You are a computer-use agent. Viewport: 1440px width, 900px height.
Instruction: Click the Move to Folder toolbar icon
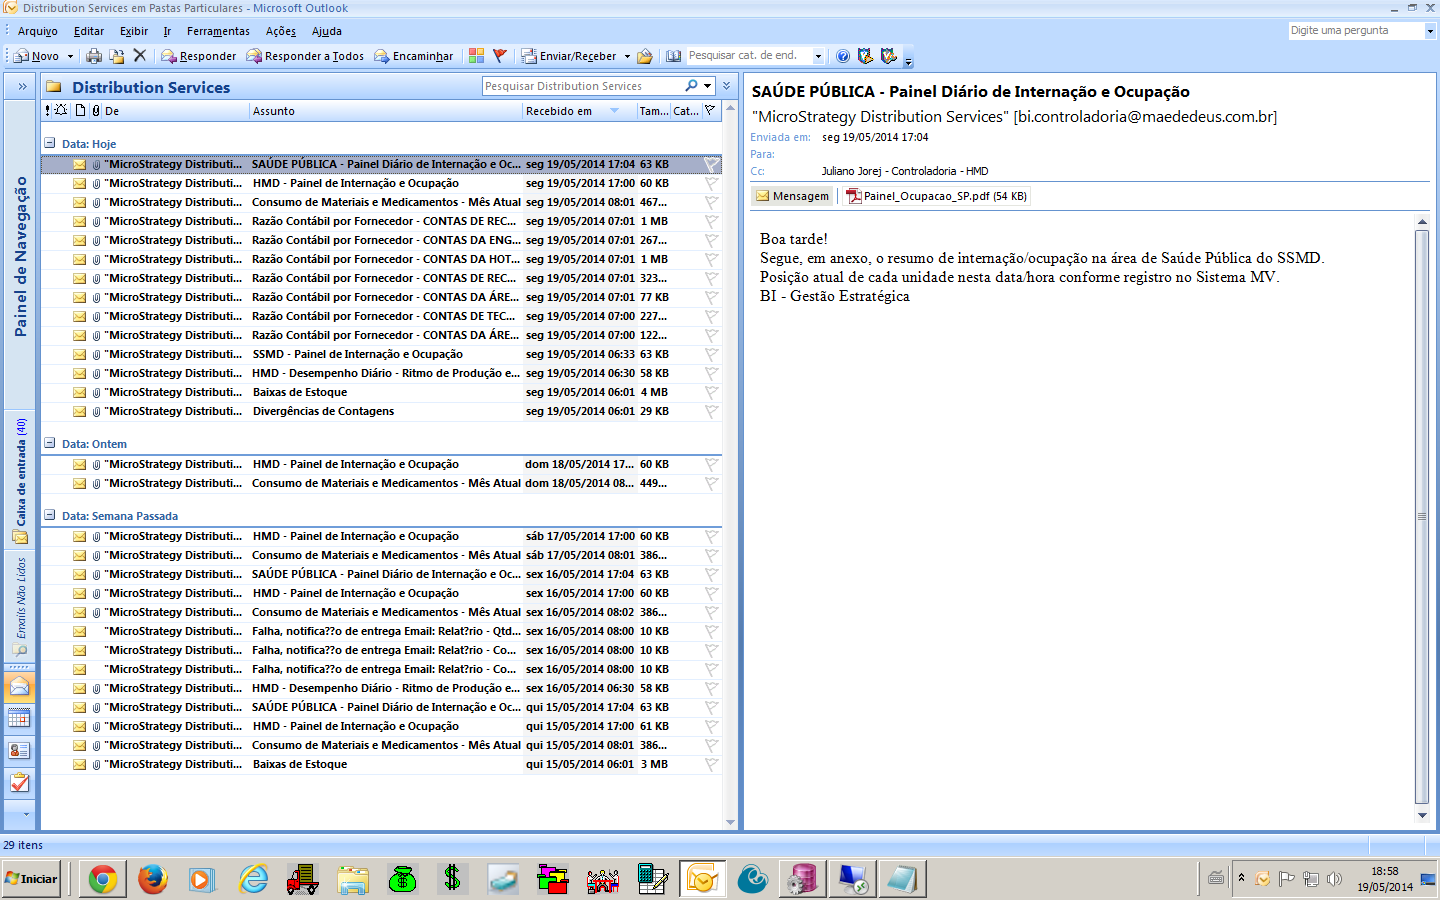point(117,56)
